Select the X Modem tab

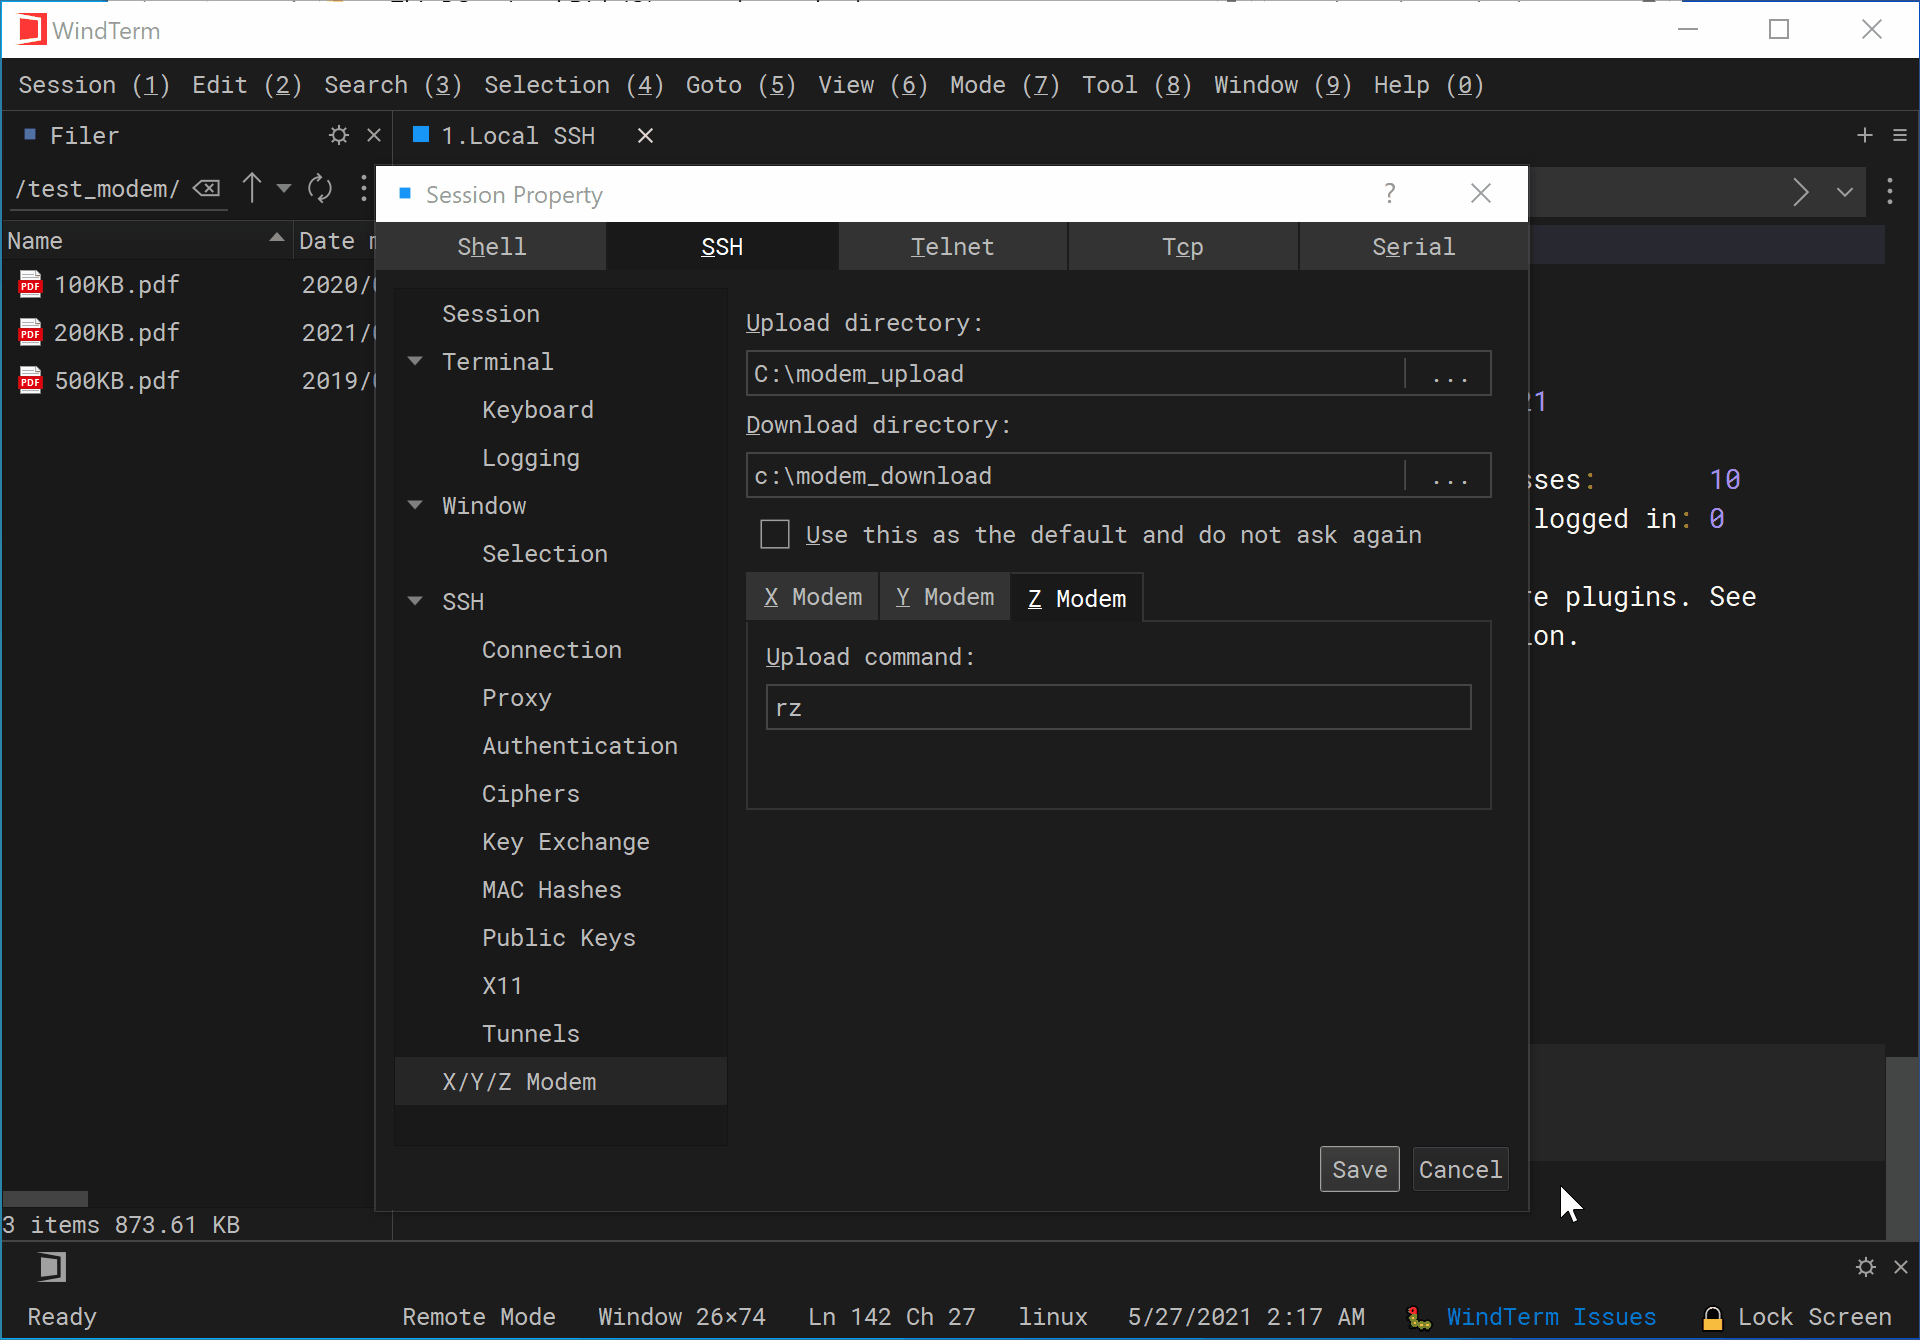pyautogui.click(x=811, y=598)
